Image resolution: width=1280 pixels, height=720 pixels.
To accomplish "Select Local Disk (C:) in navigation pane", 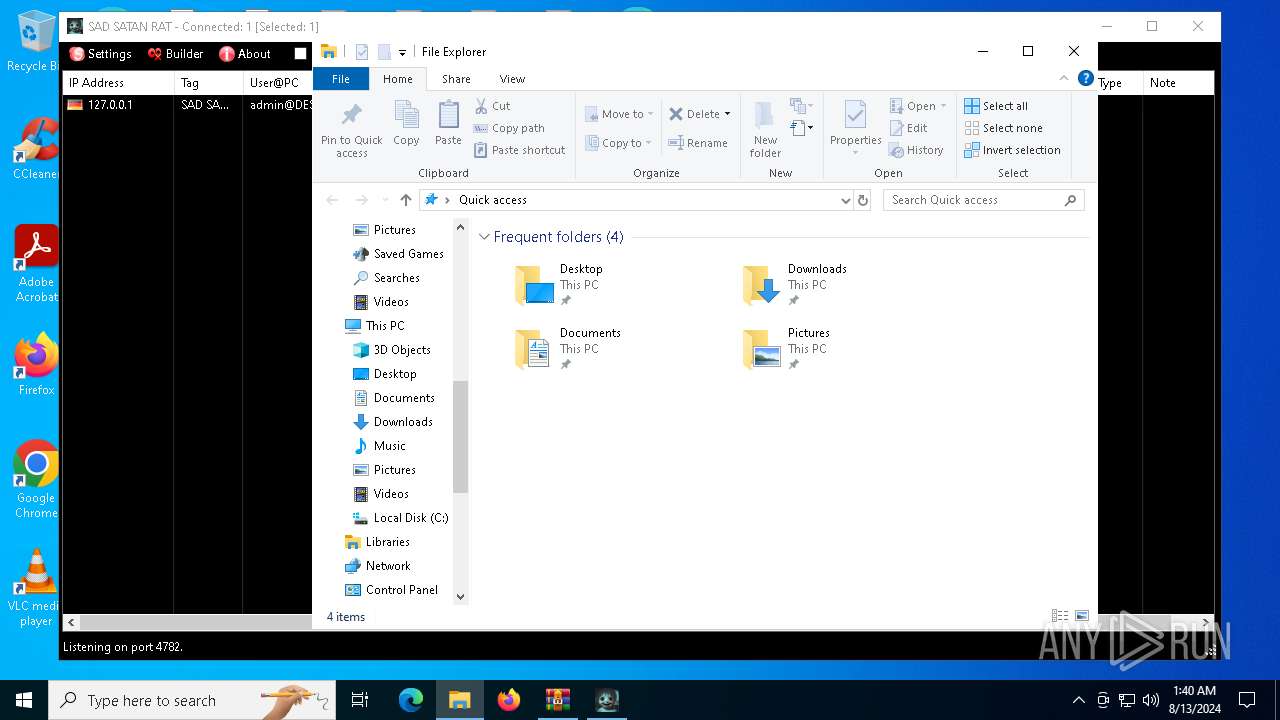I will (x=410, y=518).
